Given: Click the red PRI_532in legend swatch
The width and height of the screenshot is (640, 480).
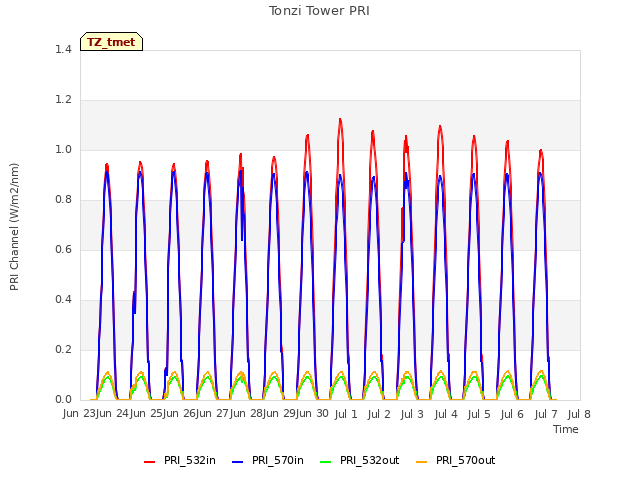Looking at the screenshot, I should click(x=149, y=461).
